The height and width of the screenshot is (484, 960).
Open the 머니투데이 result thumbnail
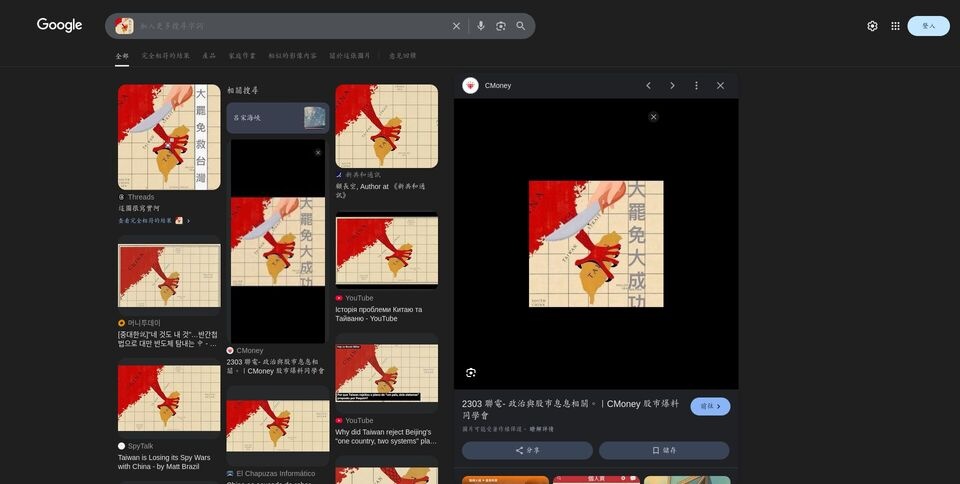coord(169,275)
